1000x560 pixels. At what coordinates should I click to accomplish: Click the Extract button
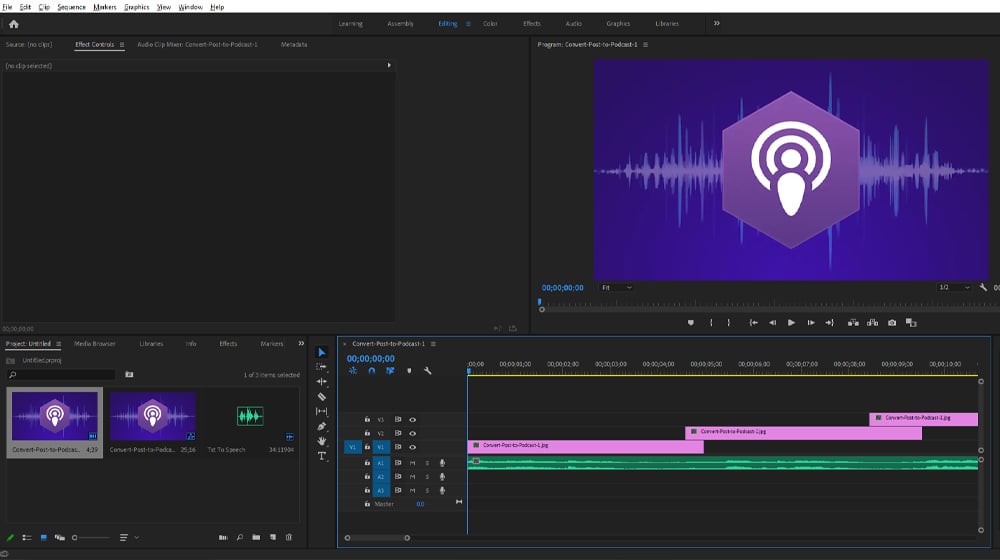pyautogui.click(x=872, y=323)
